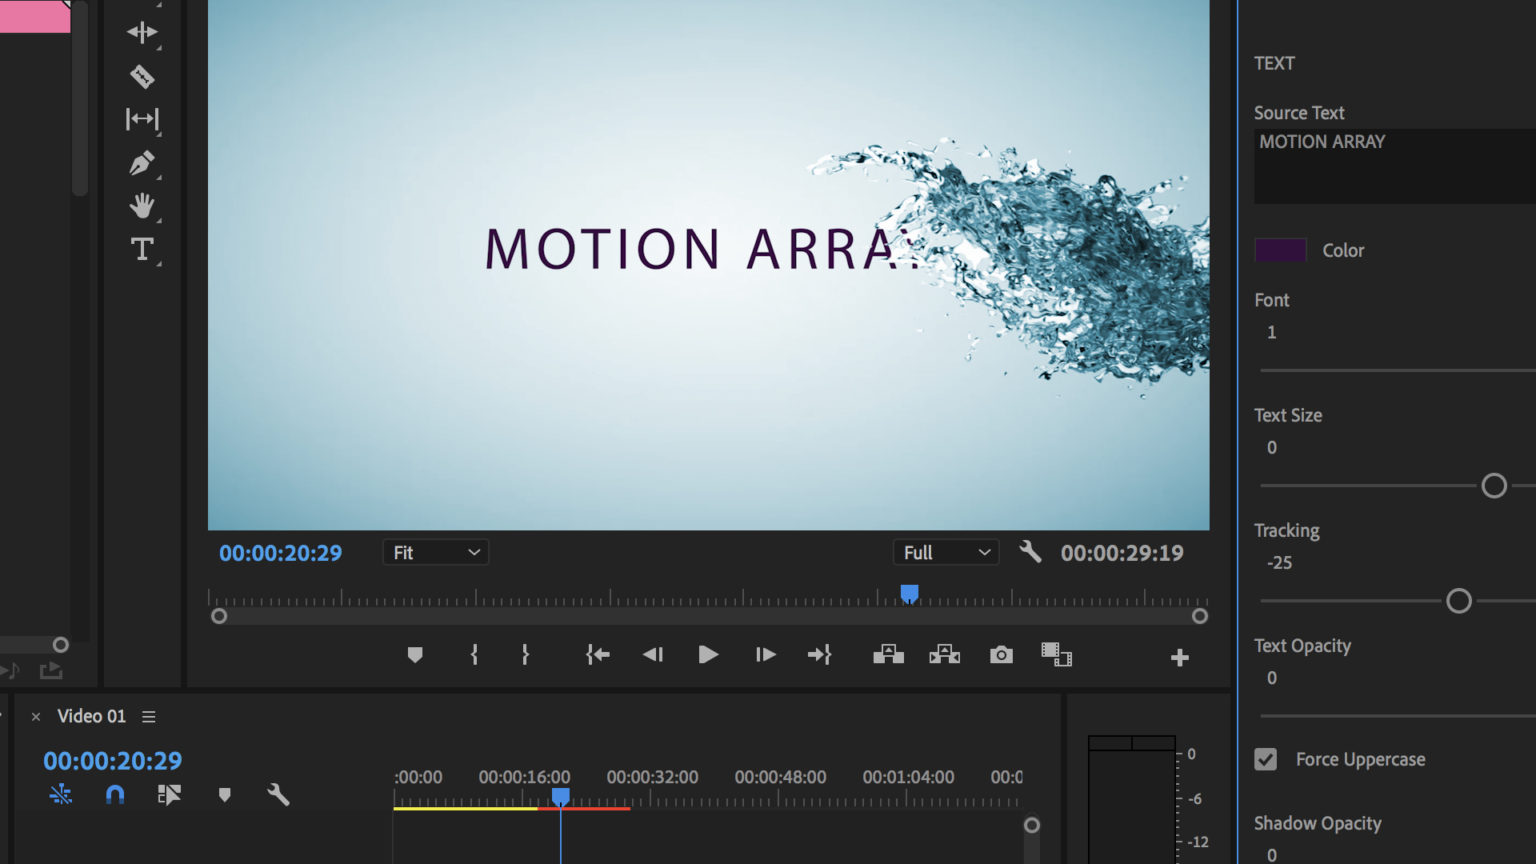Select the Slip tool

pos(142,119)
